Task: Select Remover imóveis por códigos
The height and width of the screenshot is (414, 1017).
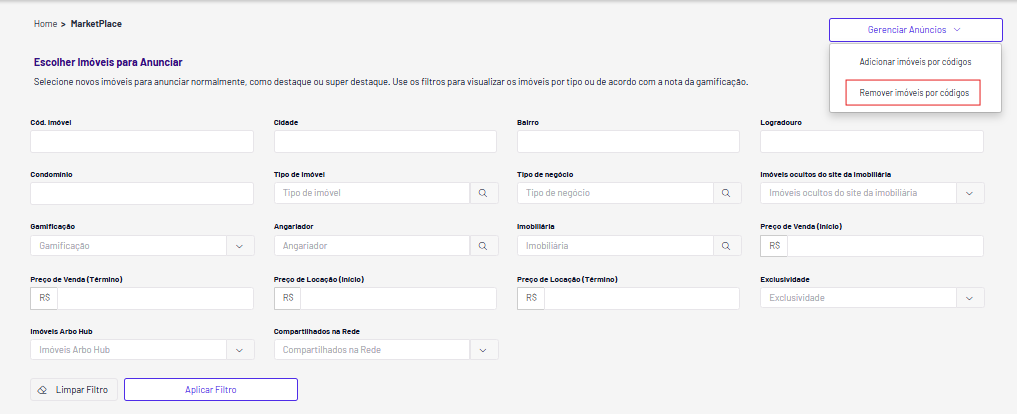Action: [914, 93]
